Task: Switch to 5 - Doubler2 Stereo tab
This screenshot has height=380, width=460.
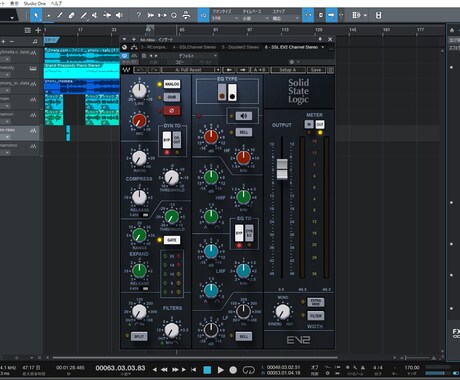Action: [240, 47]
